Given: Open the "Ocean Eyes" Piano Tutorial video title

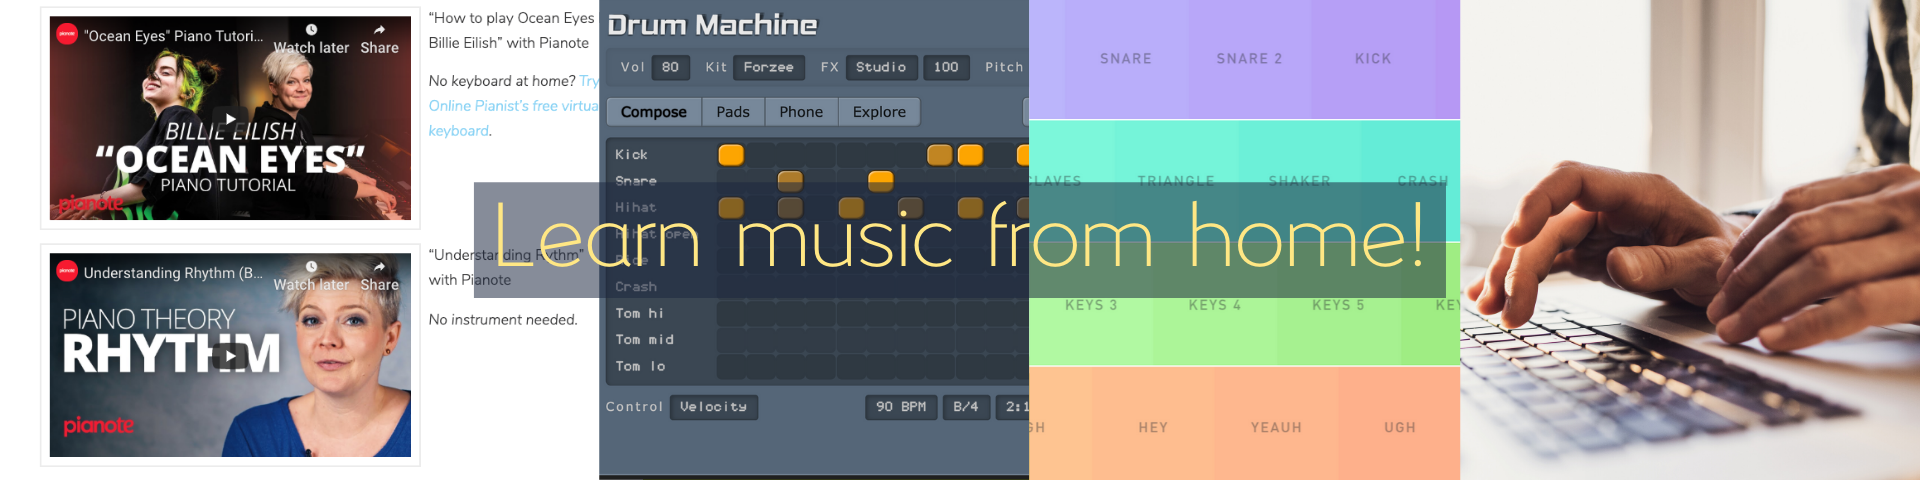Looking at the screenshot, I should 174,36.
